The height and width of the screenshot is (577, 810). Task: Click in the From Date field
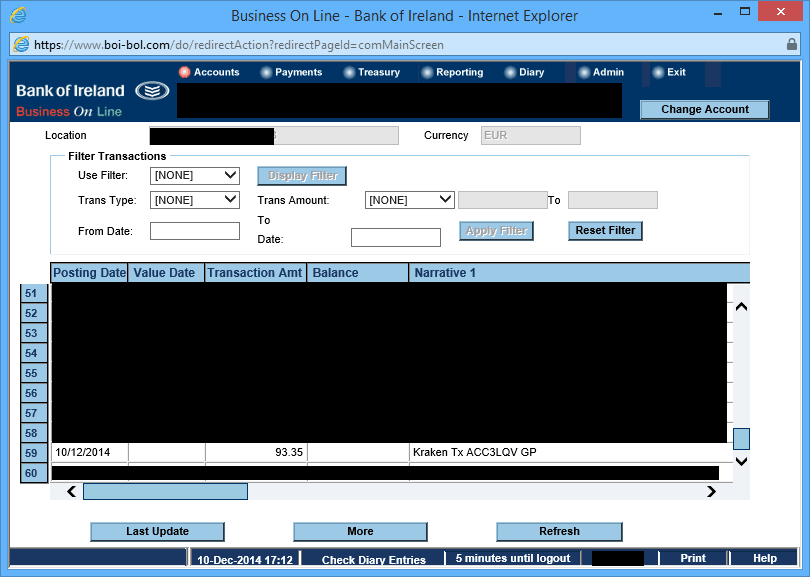(195, 231)
